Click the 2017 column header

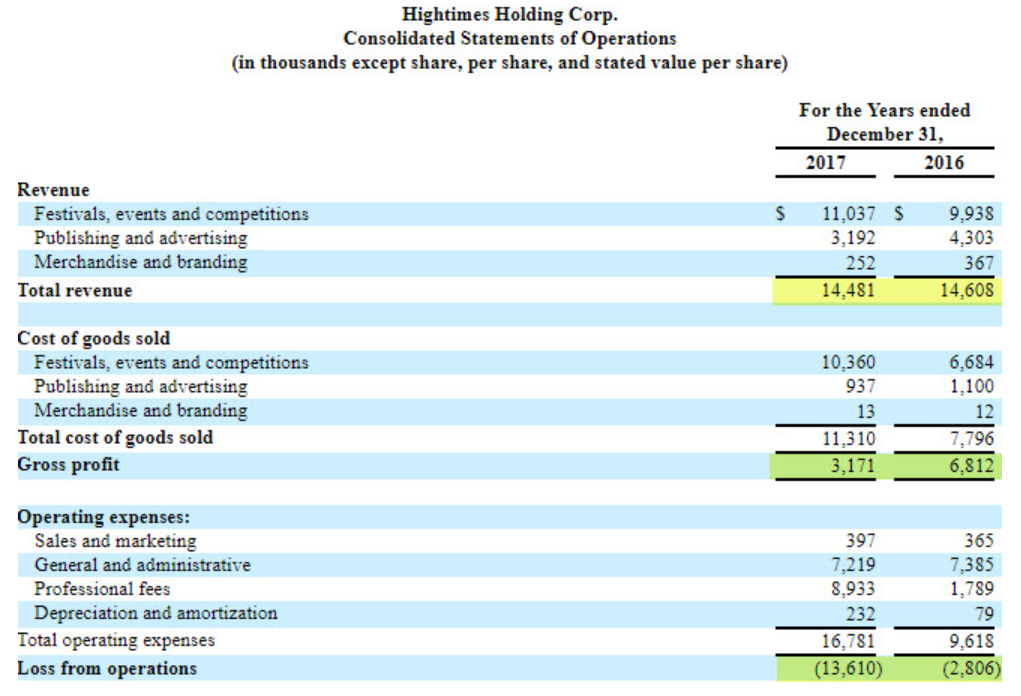click(x=825, y=162)
